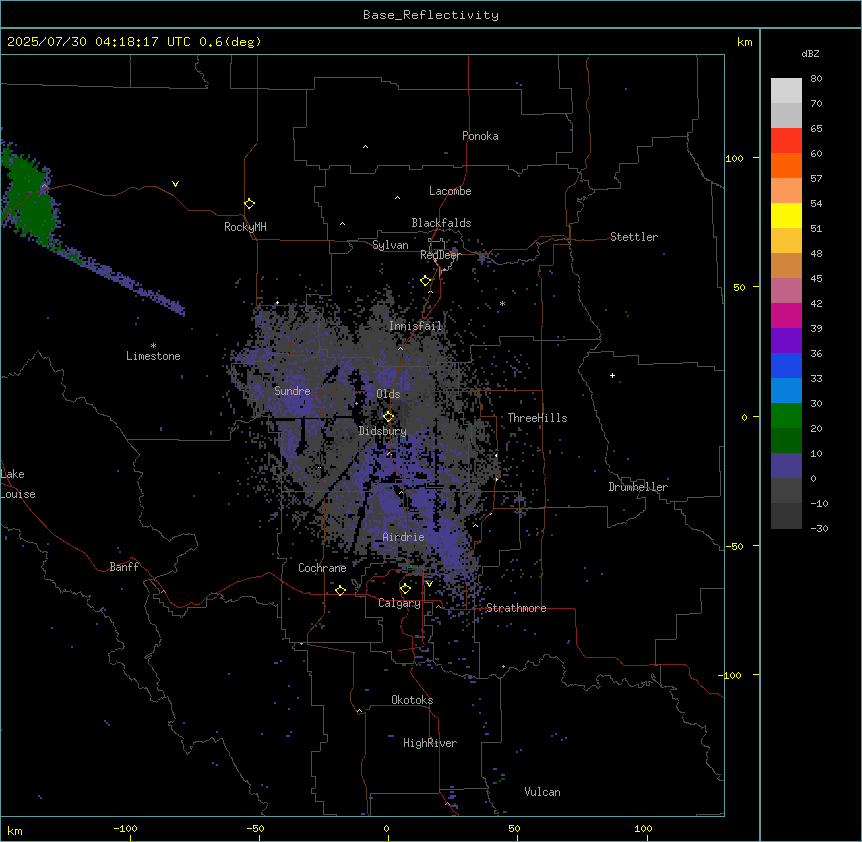Select the light blue 30-33 dBZ swatch
Screen dimensions: 862x842
(786, 391)
